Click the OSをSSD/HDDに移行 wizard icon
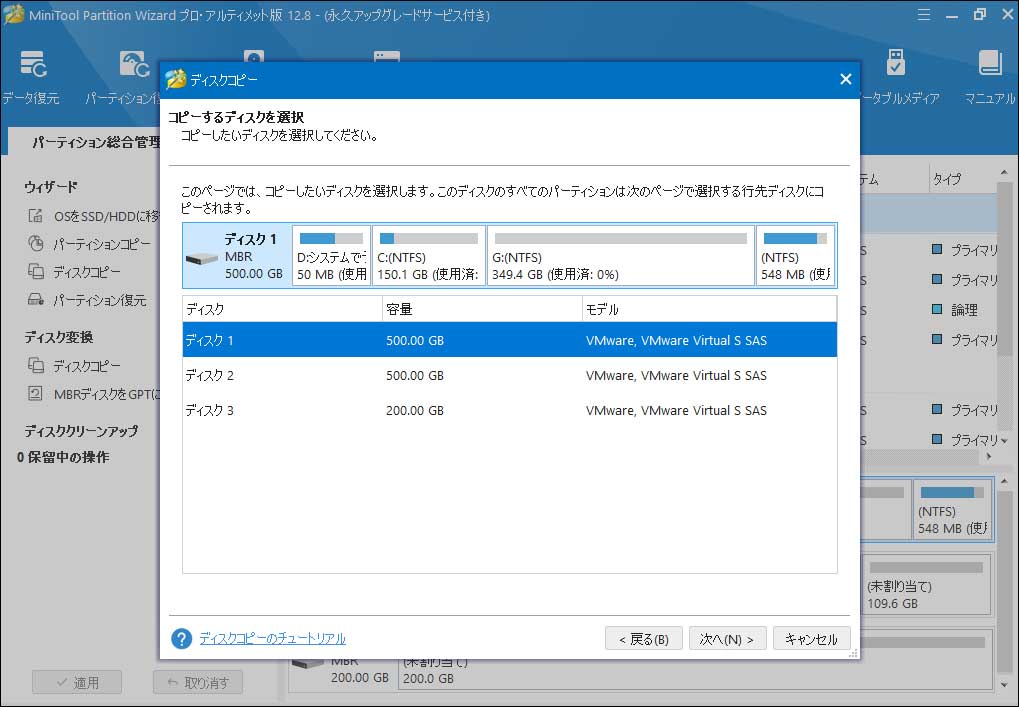This screenshot has width=1019, height=707. tap(35, 216)
